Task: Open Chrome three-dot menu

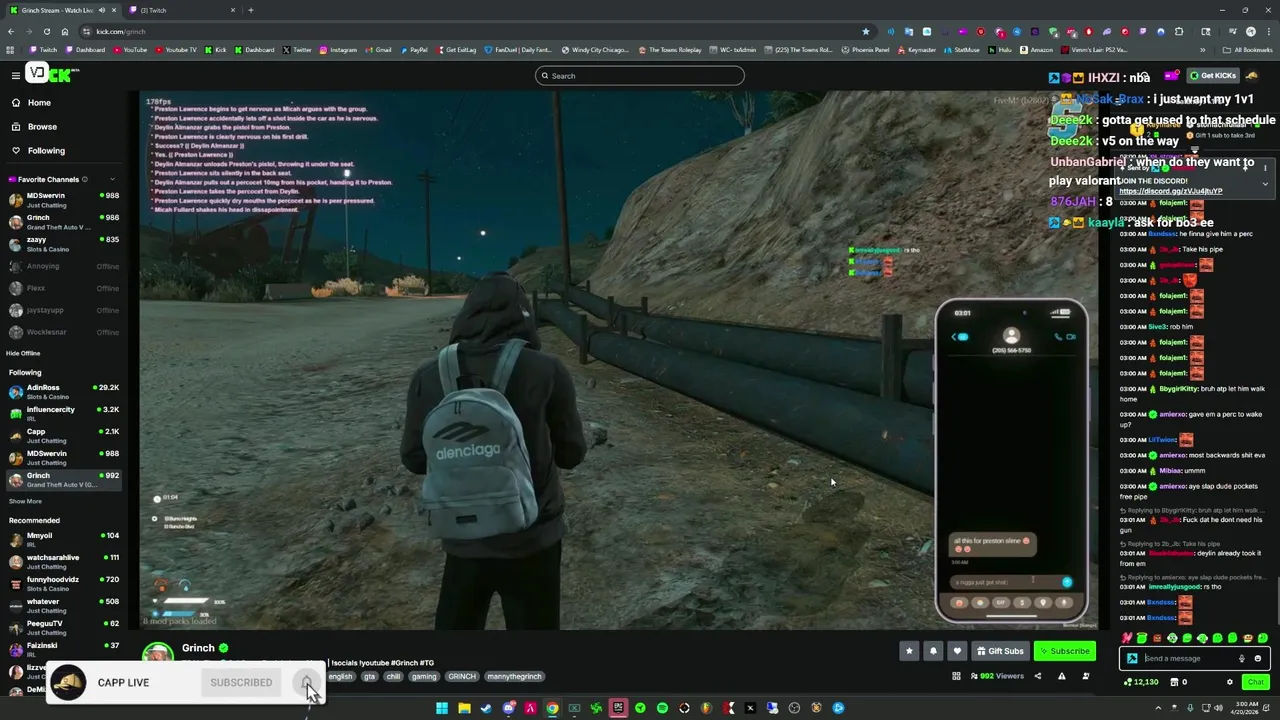Action: click(1268, 31)
